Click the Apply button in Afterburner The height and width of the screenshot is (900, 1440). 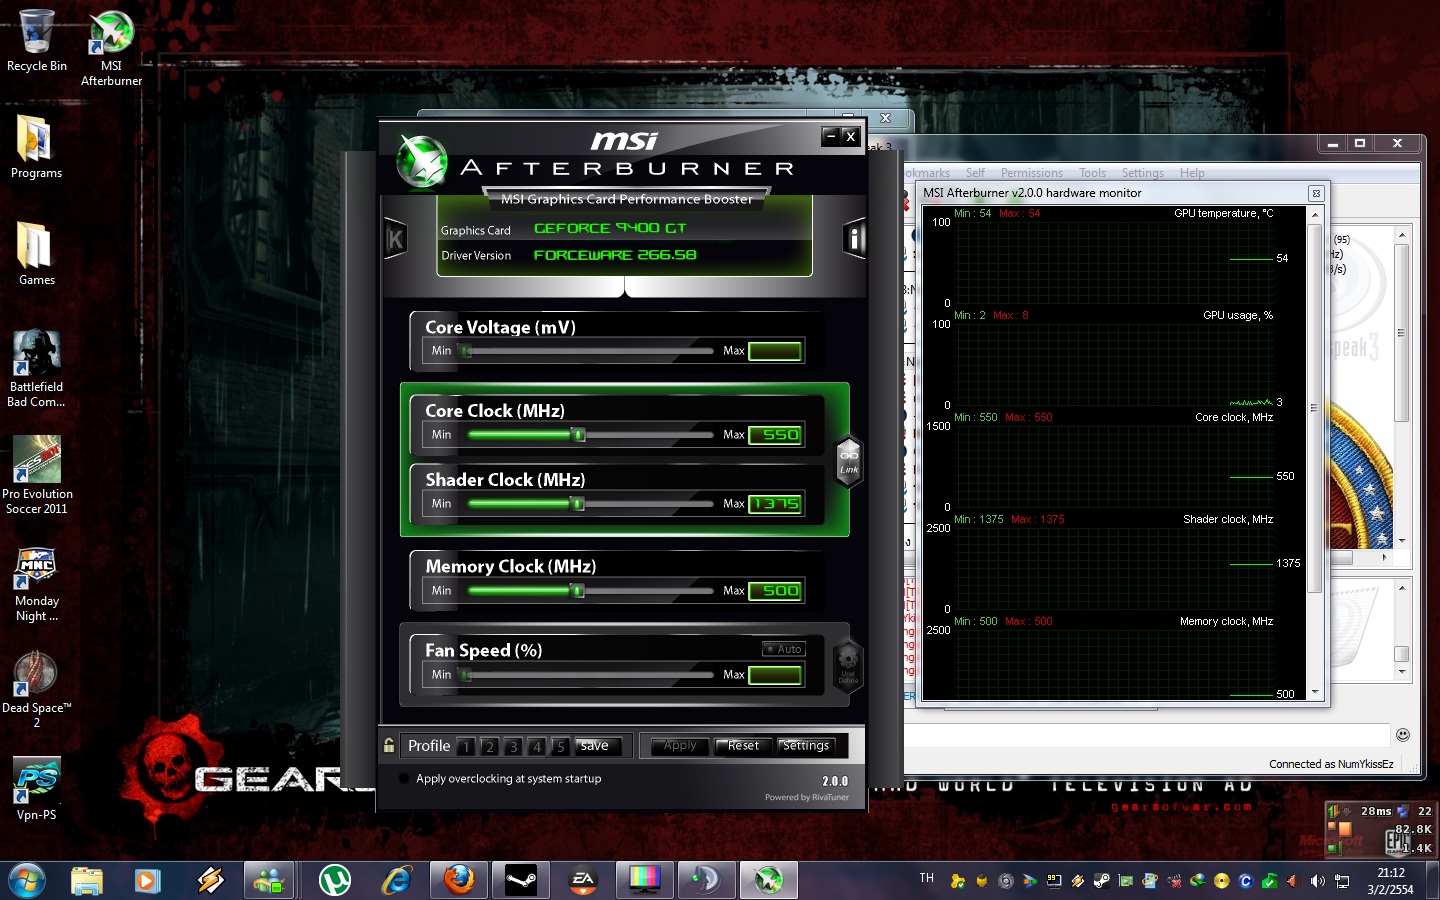[x=680, y=746]
